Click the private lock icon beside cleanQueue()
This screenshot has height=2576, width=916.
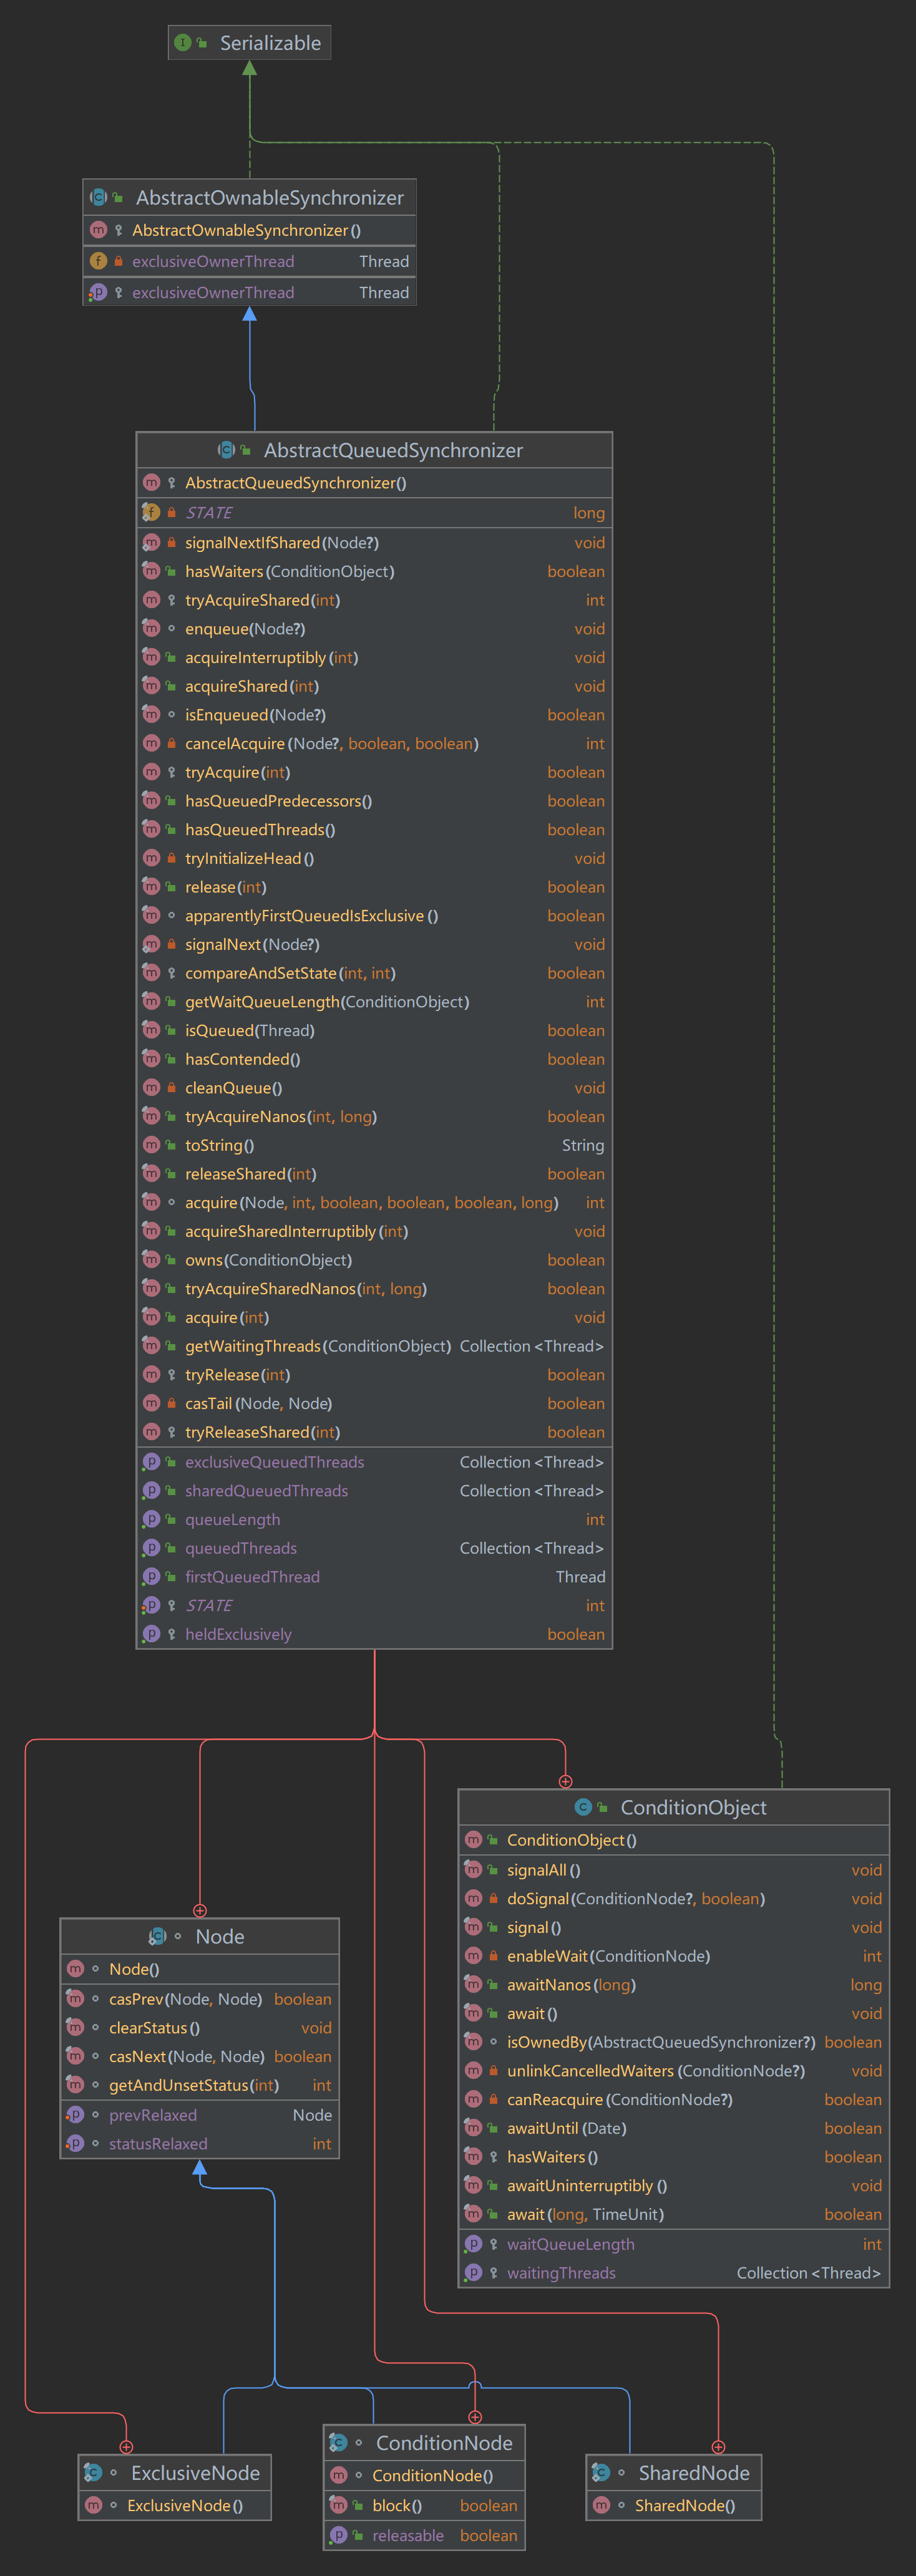171,1087
